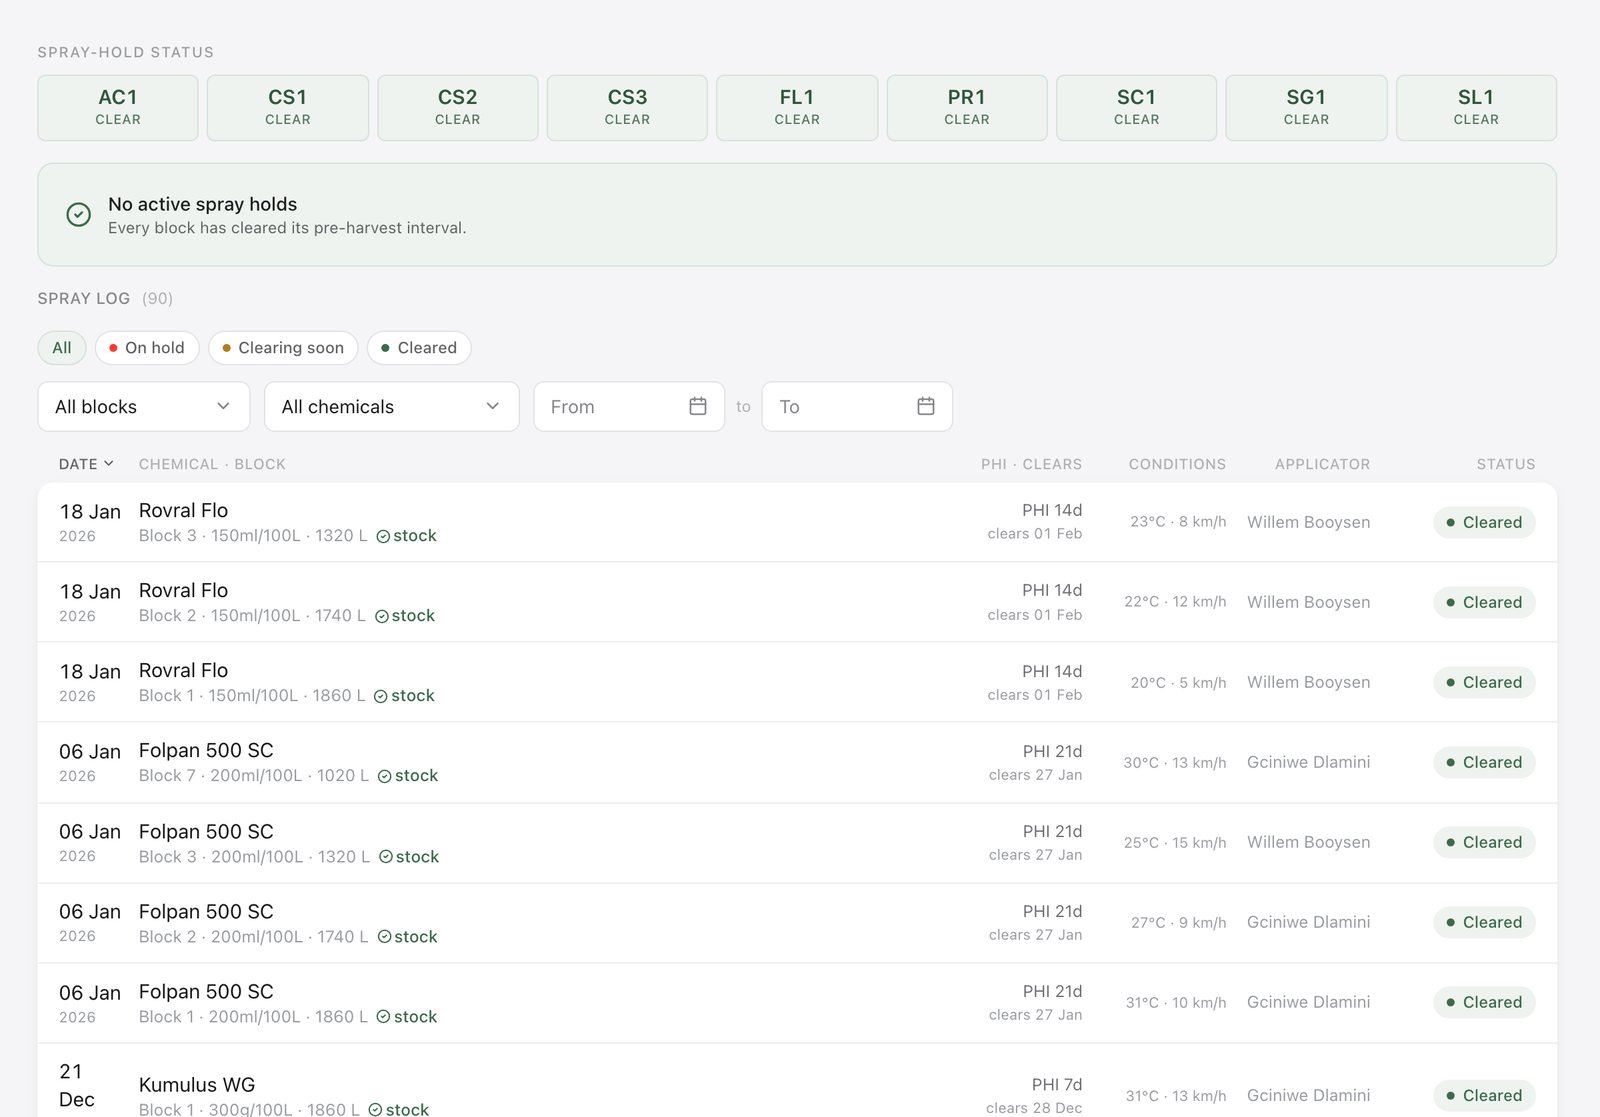Open the SC1 block status card

point(1137,108)
